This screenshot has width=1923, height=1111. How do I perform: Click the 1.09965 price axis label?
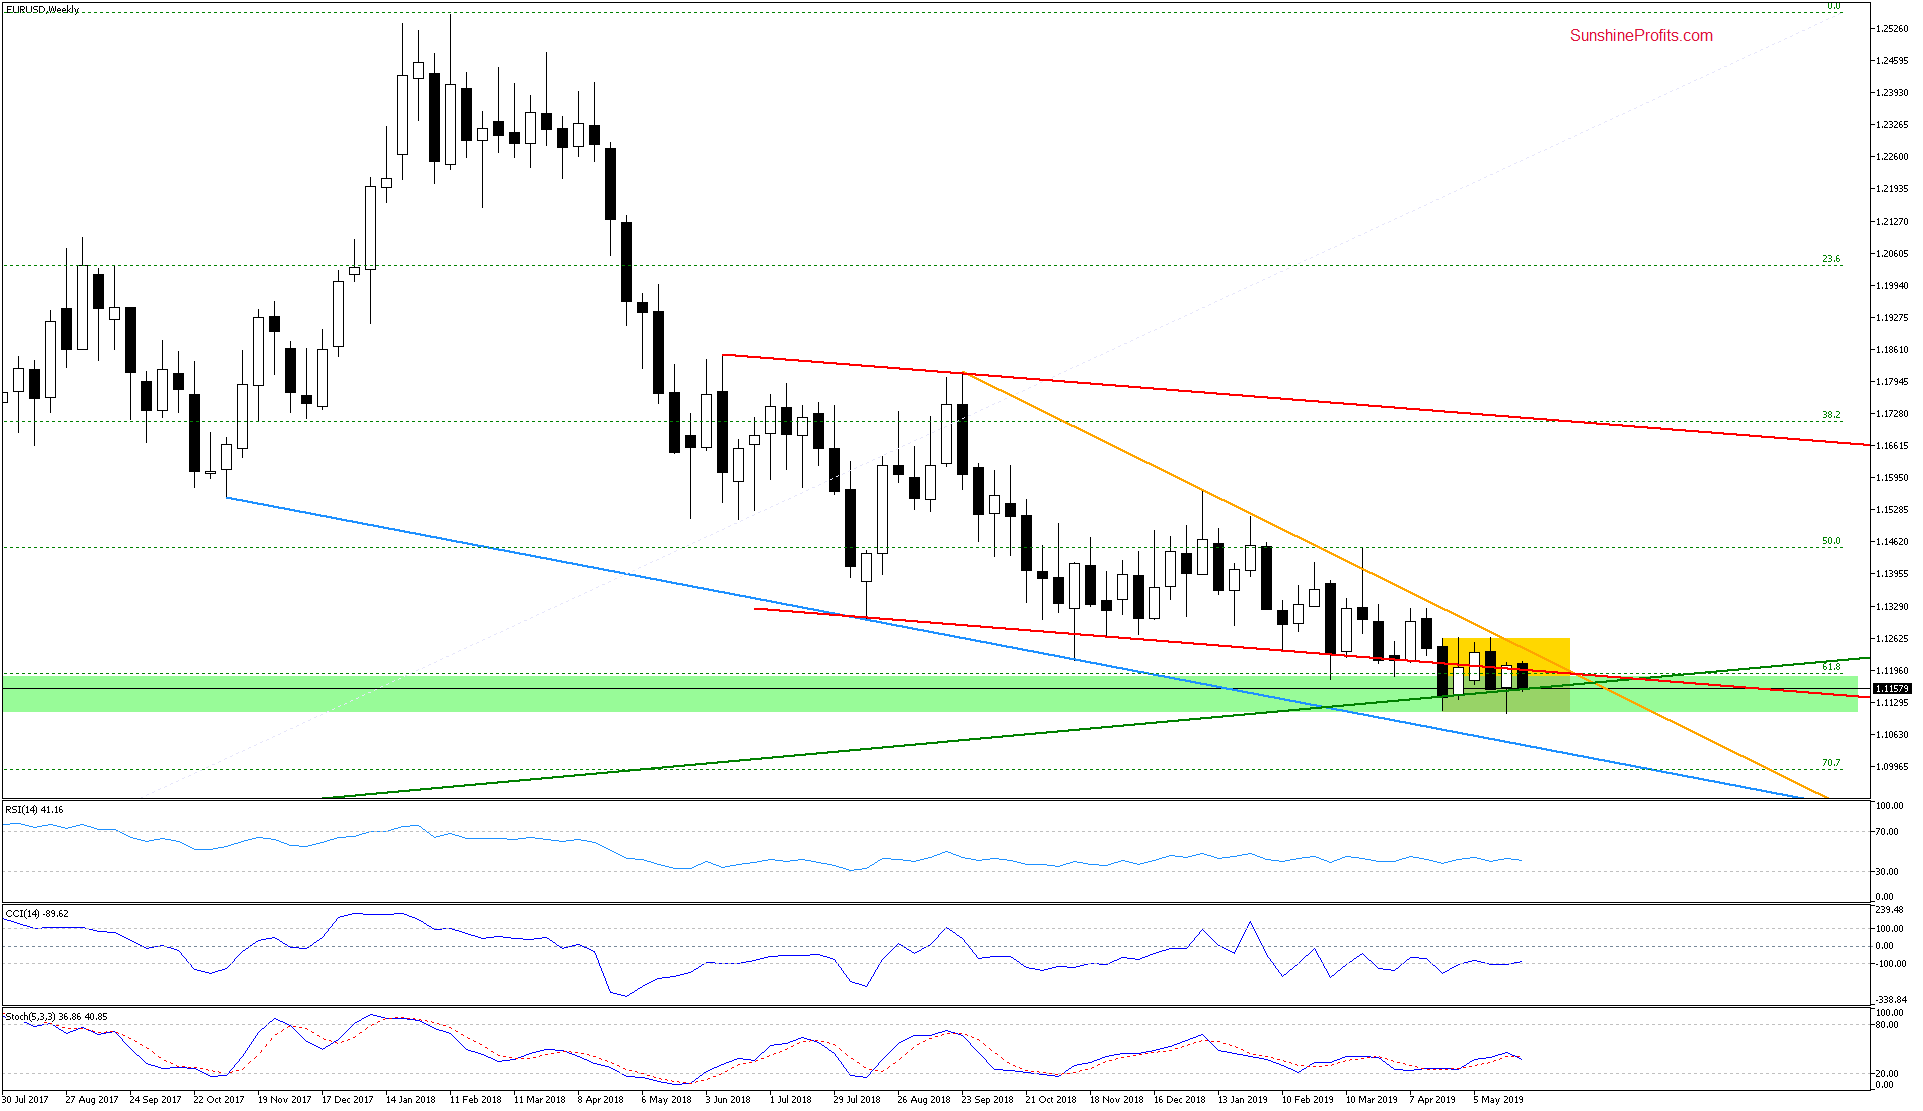[x=1891, y=767]
